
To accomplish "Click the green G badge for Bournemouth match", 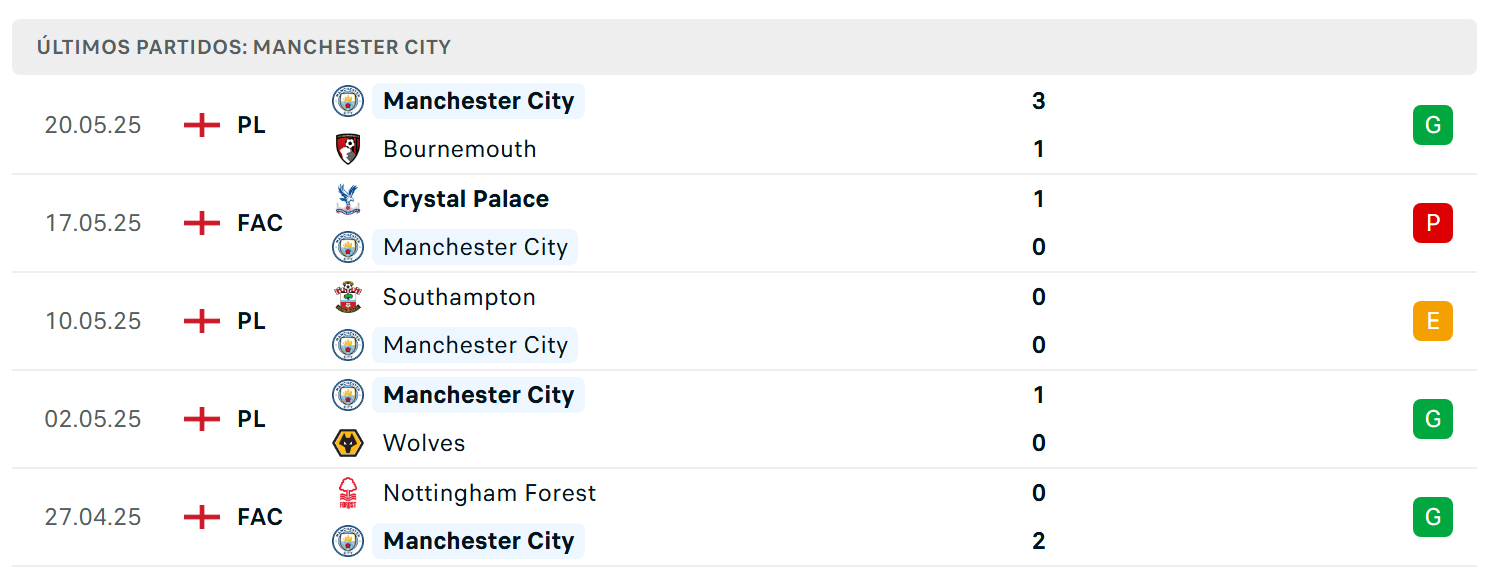I will [1432, 125].
